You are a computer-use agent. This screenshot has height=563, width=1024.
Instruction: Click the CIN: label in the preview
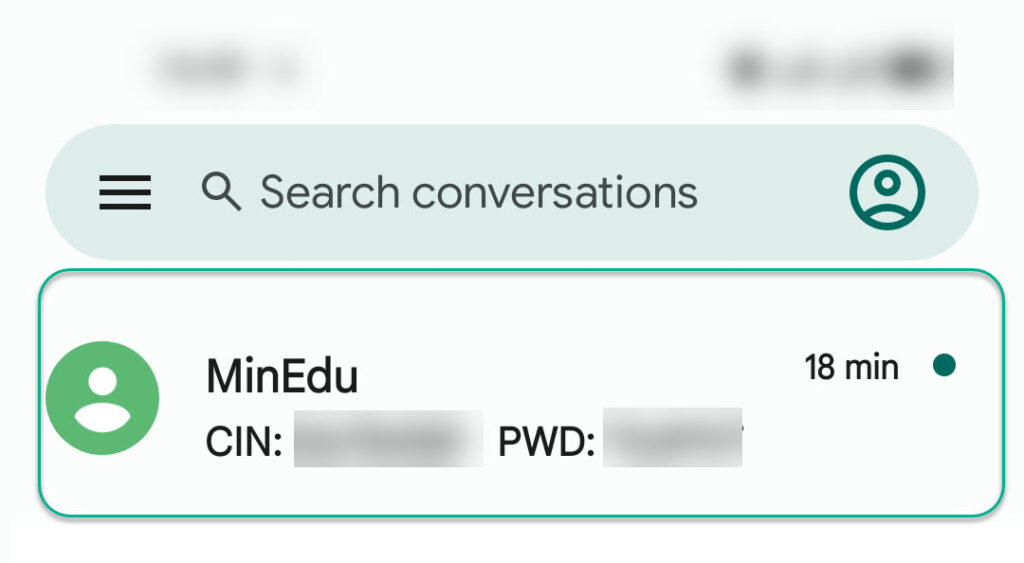[x=244, y=442]
